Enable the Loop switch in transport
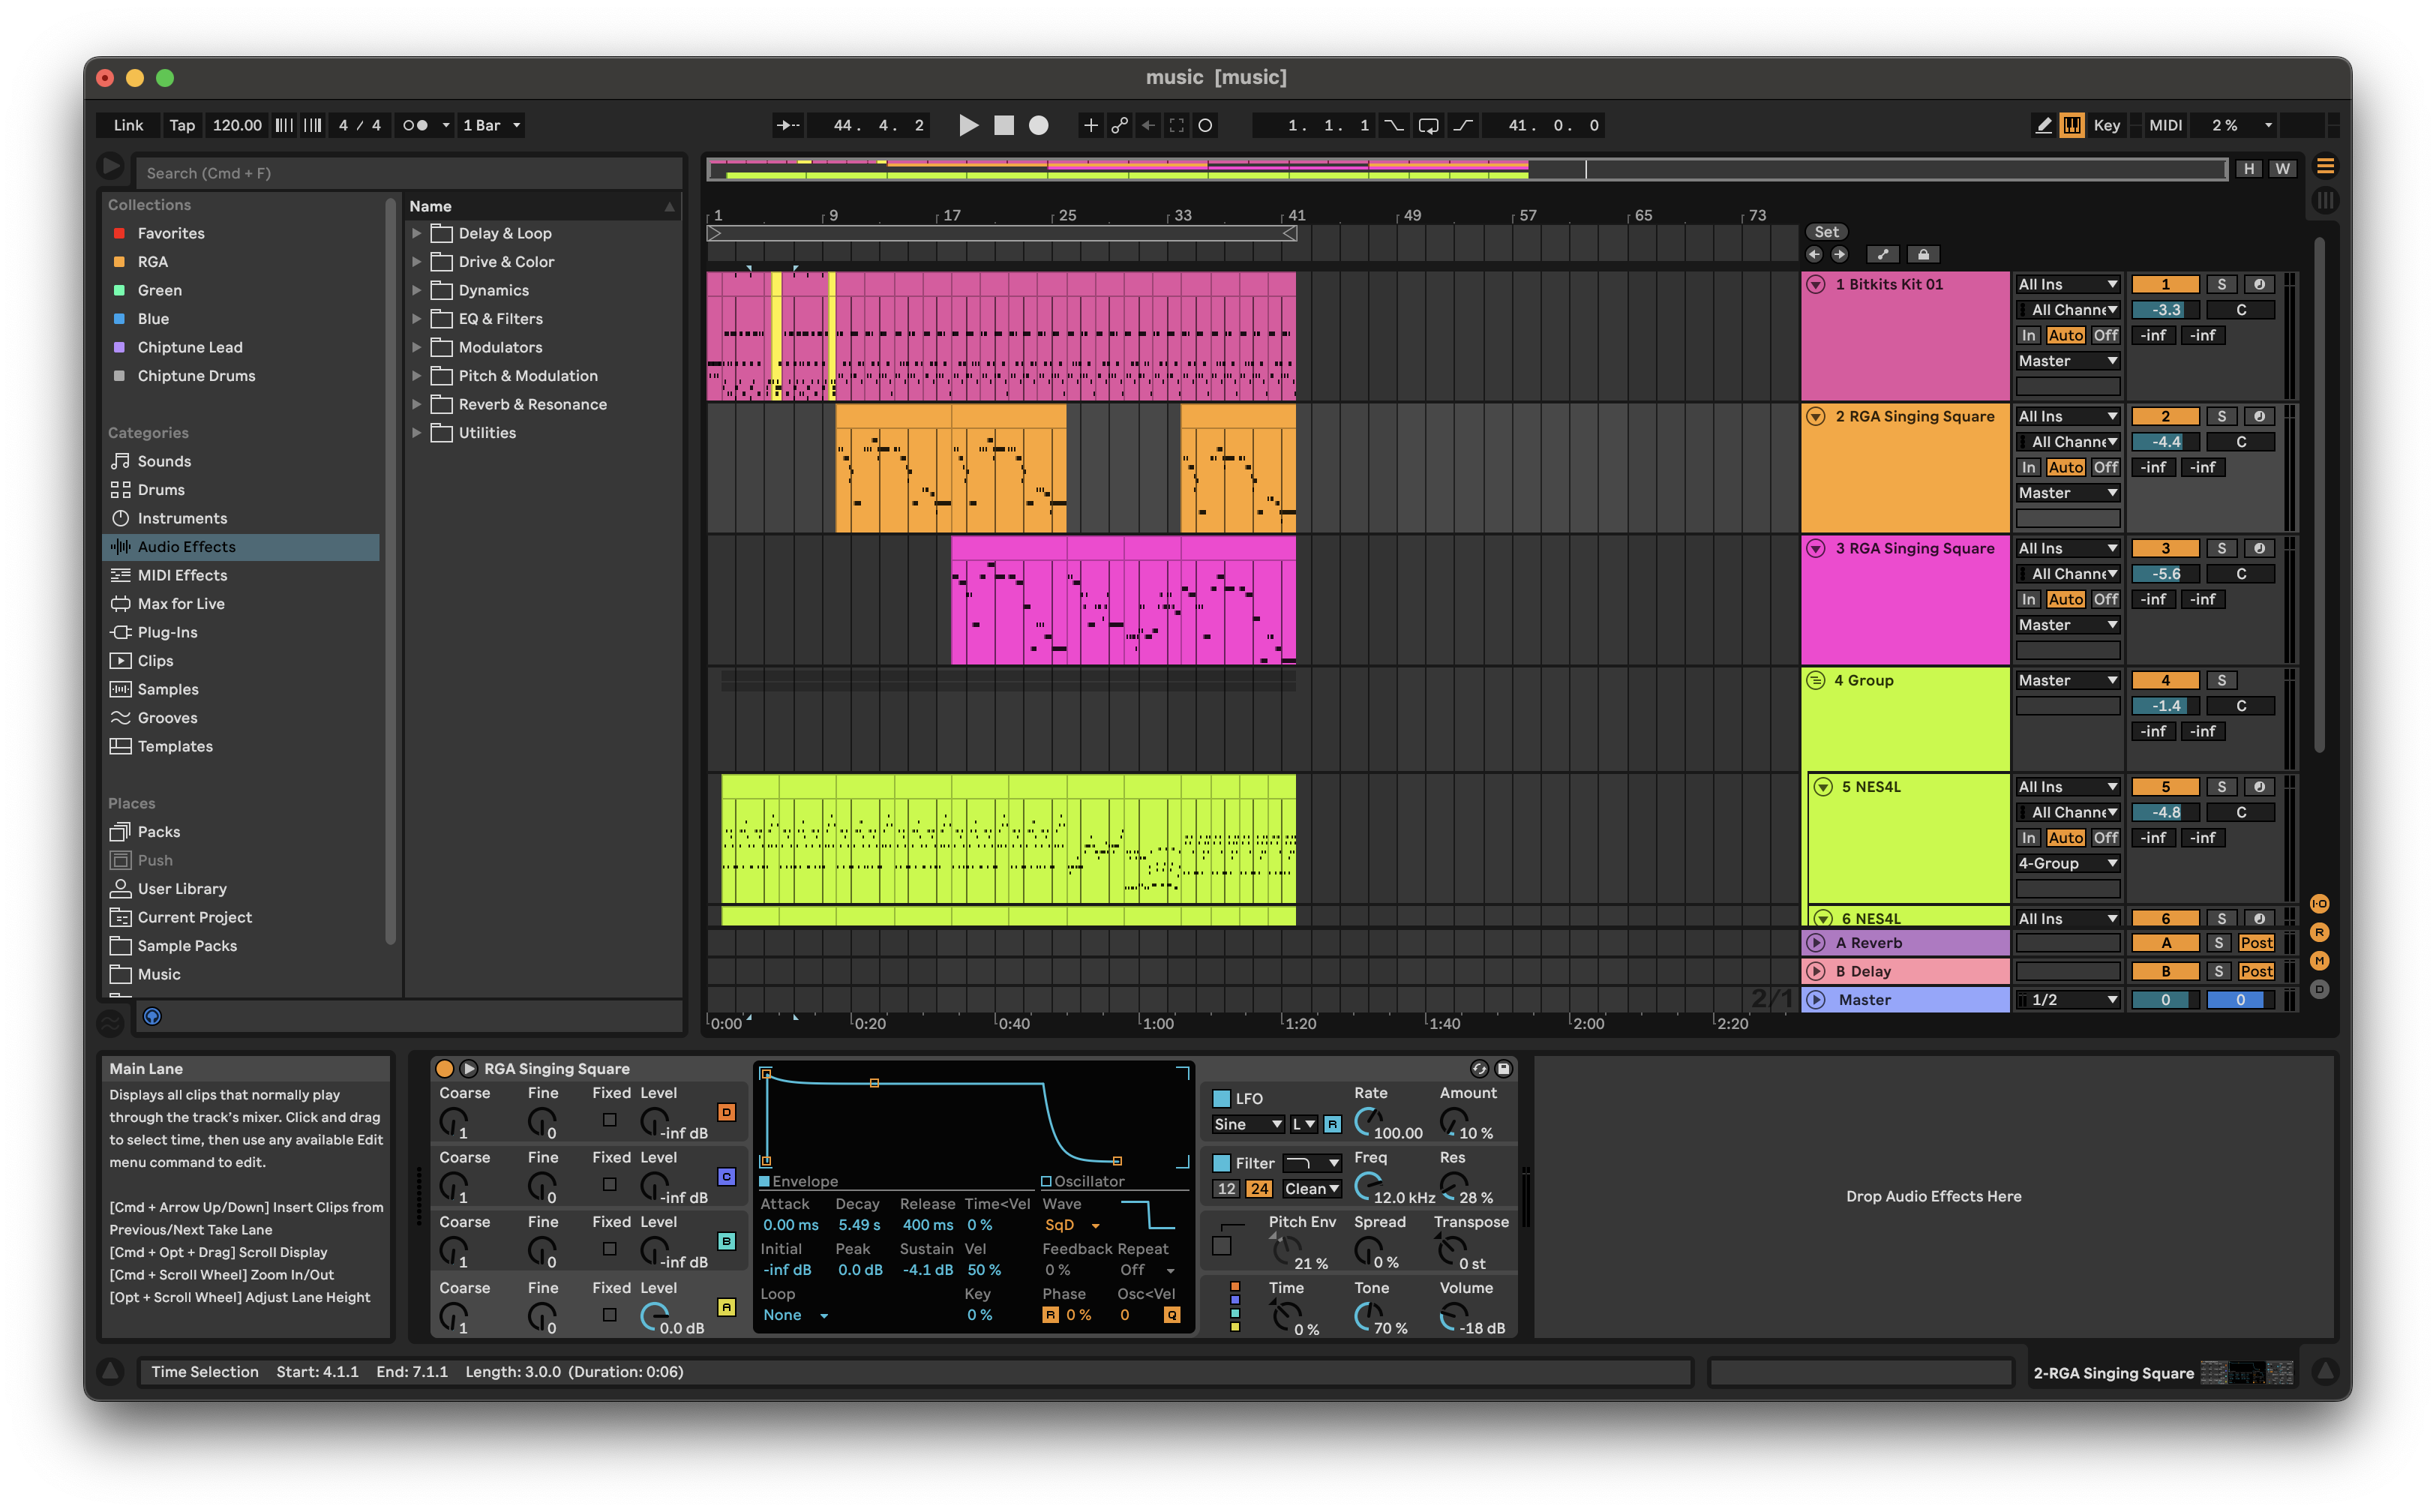The height and width of the screenshot is (1512, 2436). click(1429, 125)
